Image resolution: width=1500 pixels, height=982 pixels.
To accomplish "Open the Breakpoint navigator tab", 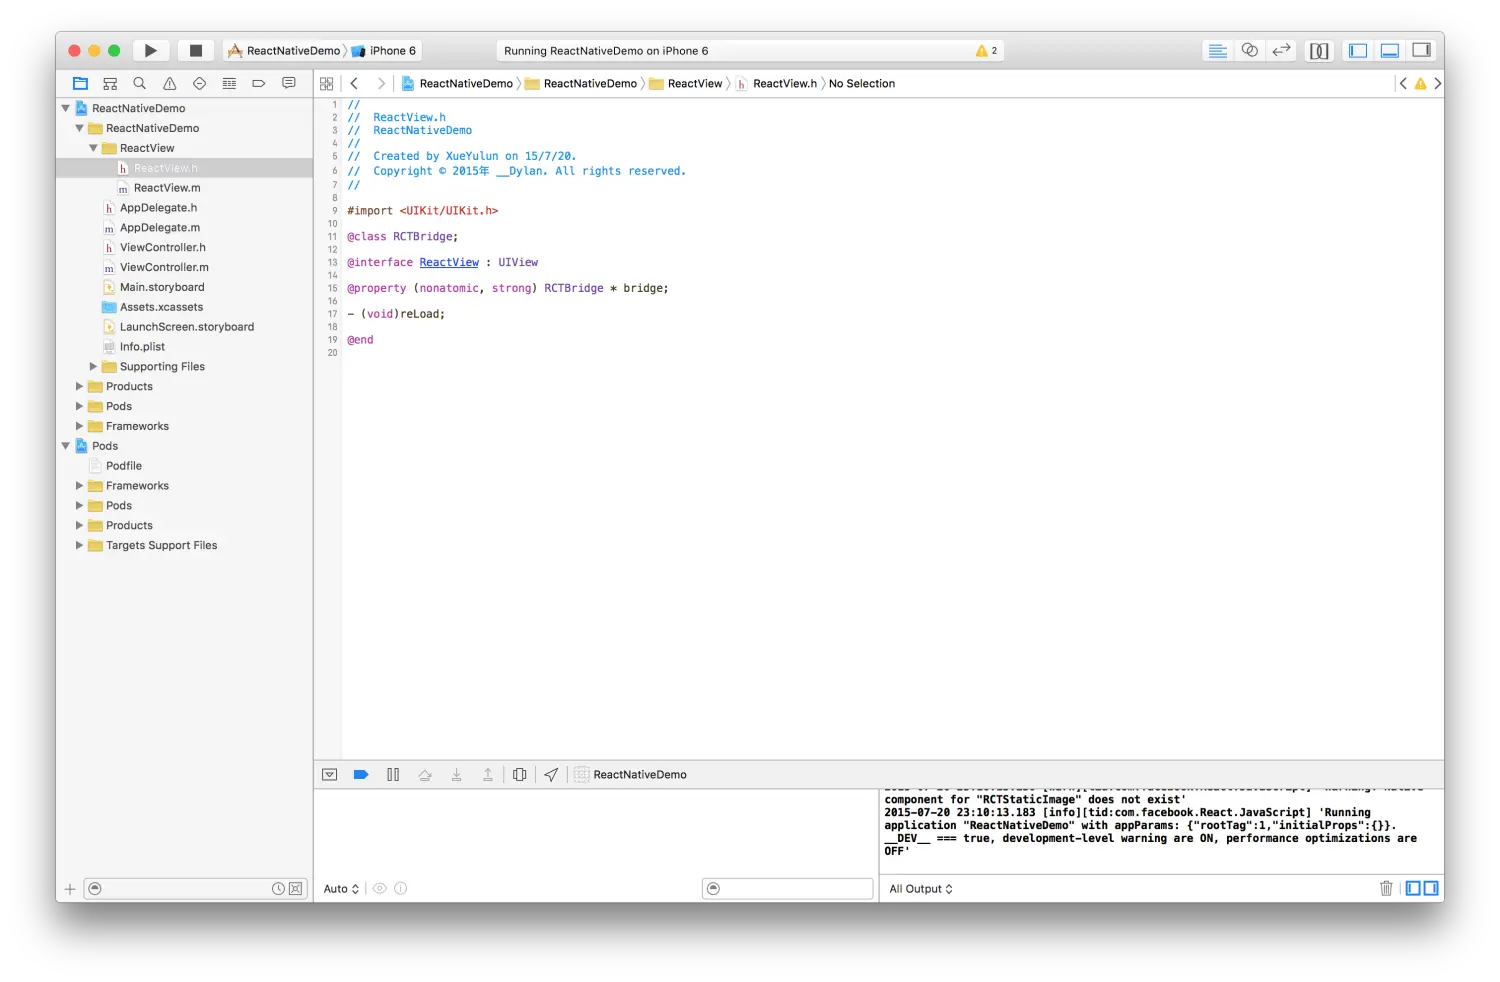I will pyautogui.click(x=259, y=84).
